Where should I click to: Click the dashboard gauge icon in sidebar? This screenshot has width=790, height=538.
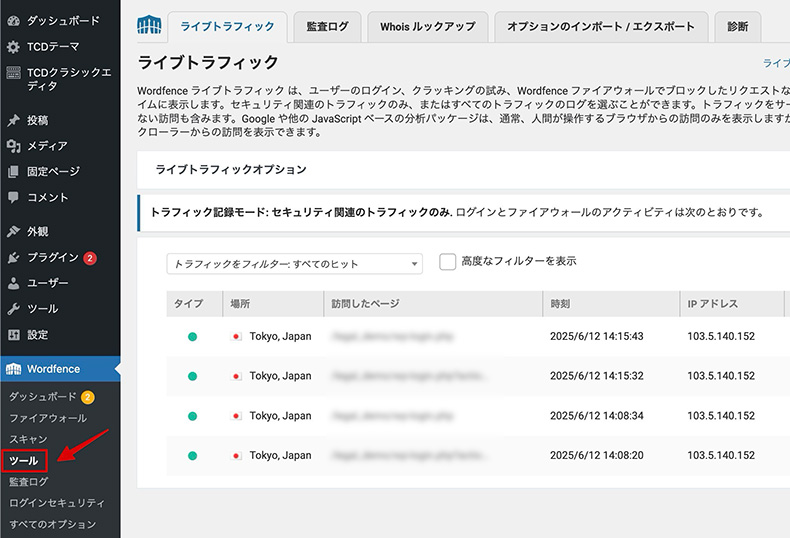[14, 21]
